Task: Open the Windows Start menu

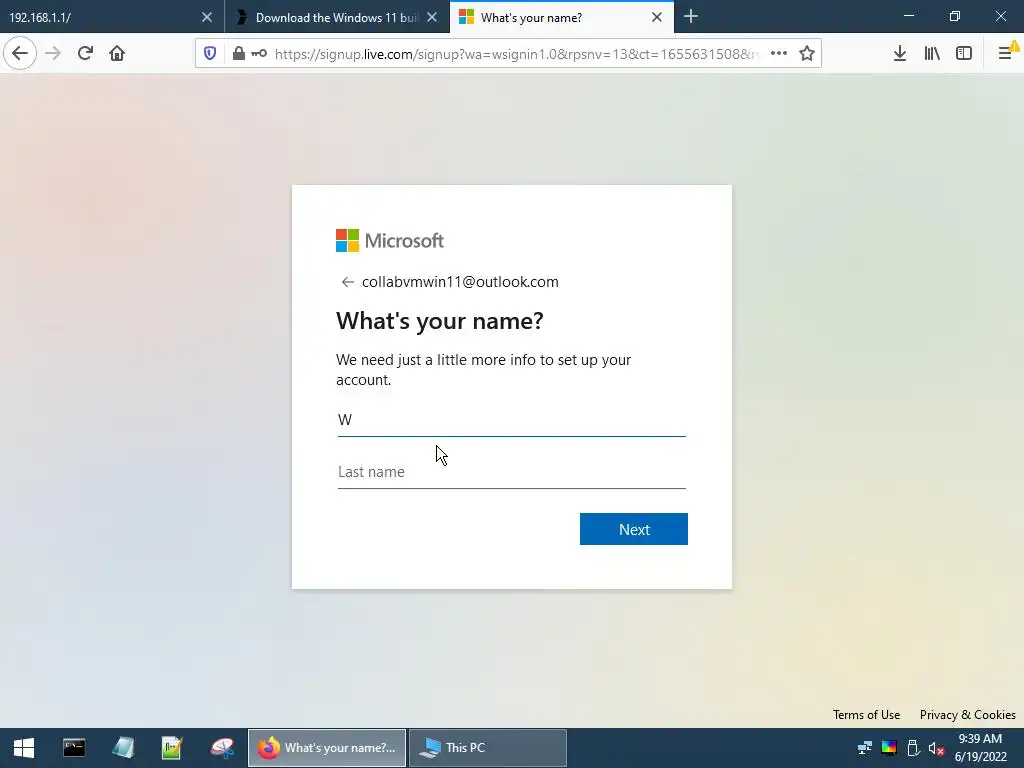Action: (x=24, y=748)
